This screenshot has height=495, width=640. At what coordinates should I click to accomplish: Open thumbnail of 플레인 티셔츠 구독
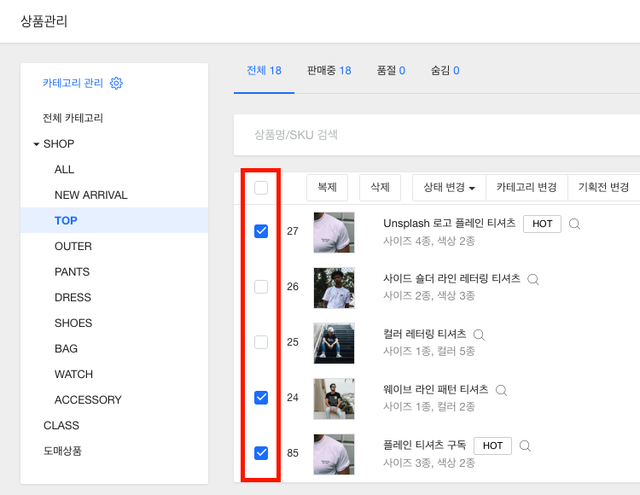pyautogui.click(x=334, y=454)
